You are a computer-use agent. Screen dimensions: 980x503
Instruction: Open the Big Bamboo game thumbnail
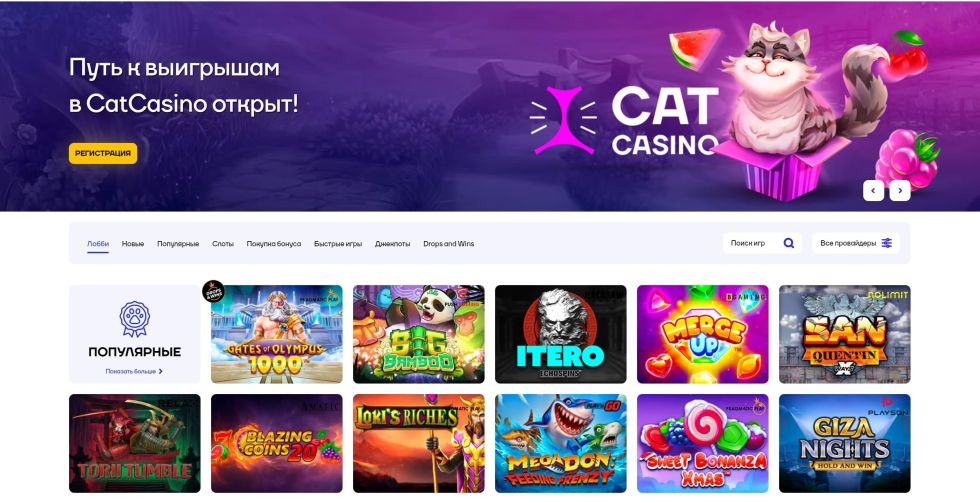(419, 334)
